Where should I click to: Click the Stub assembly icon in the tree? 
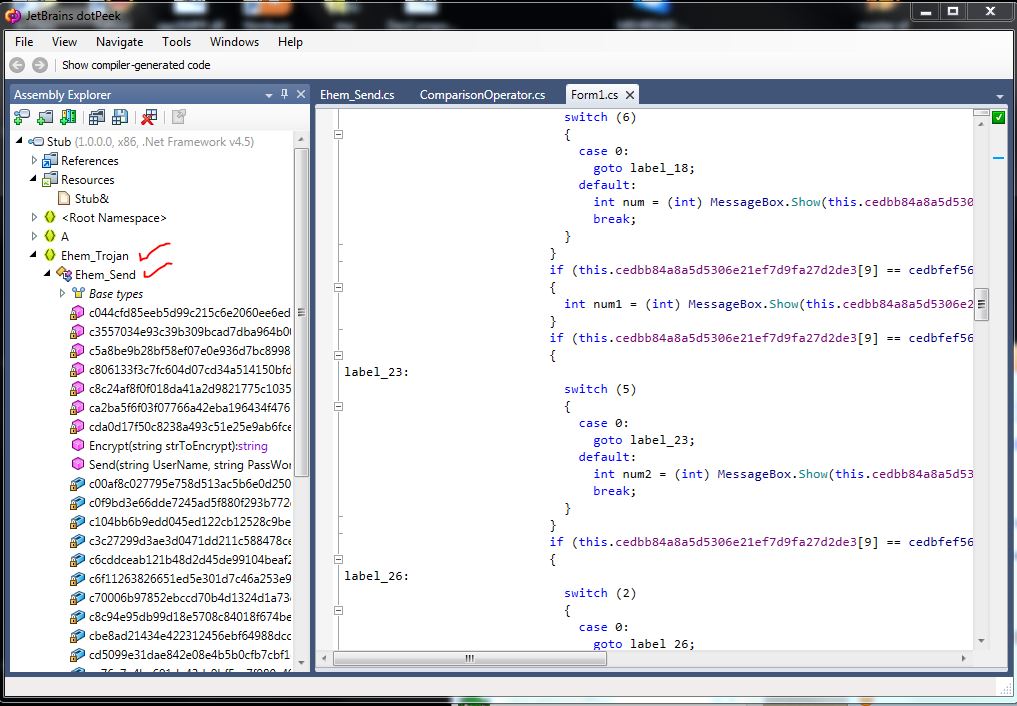[x=36, y=142]
